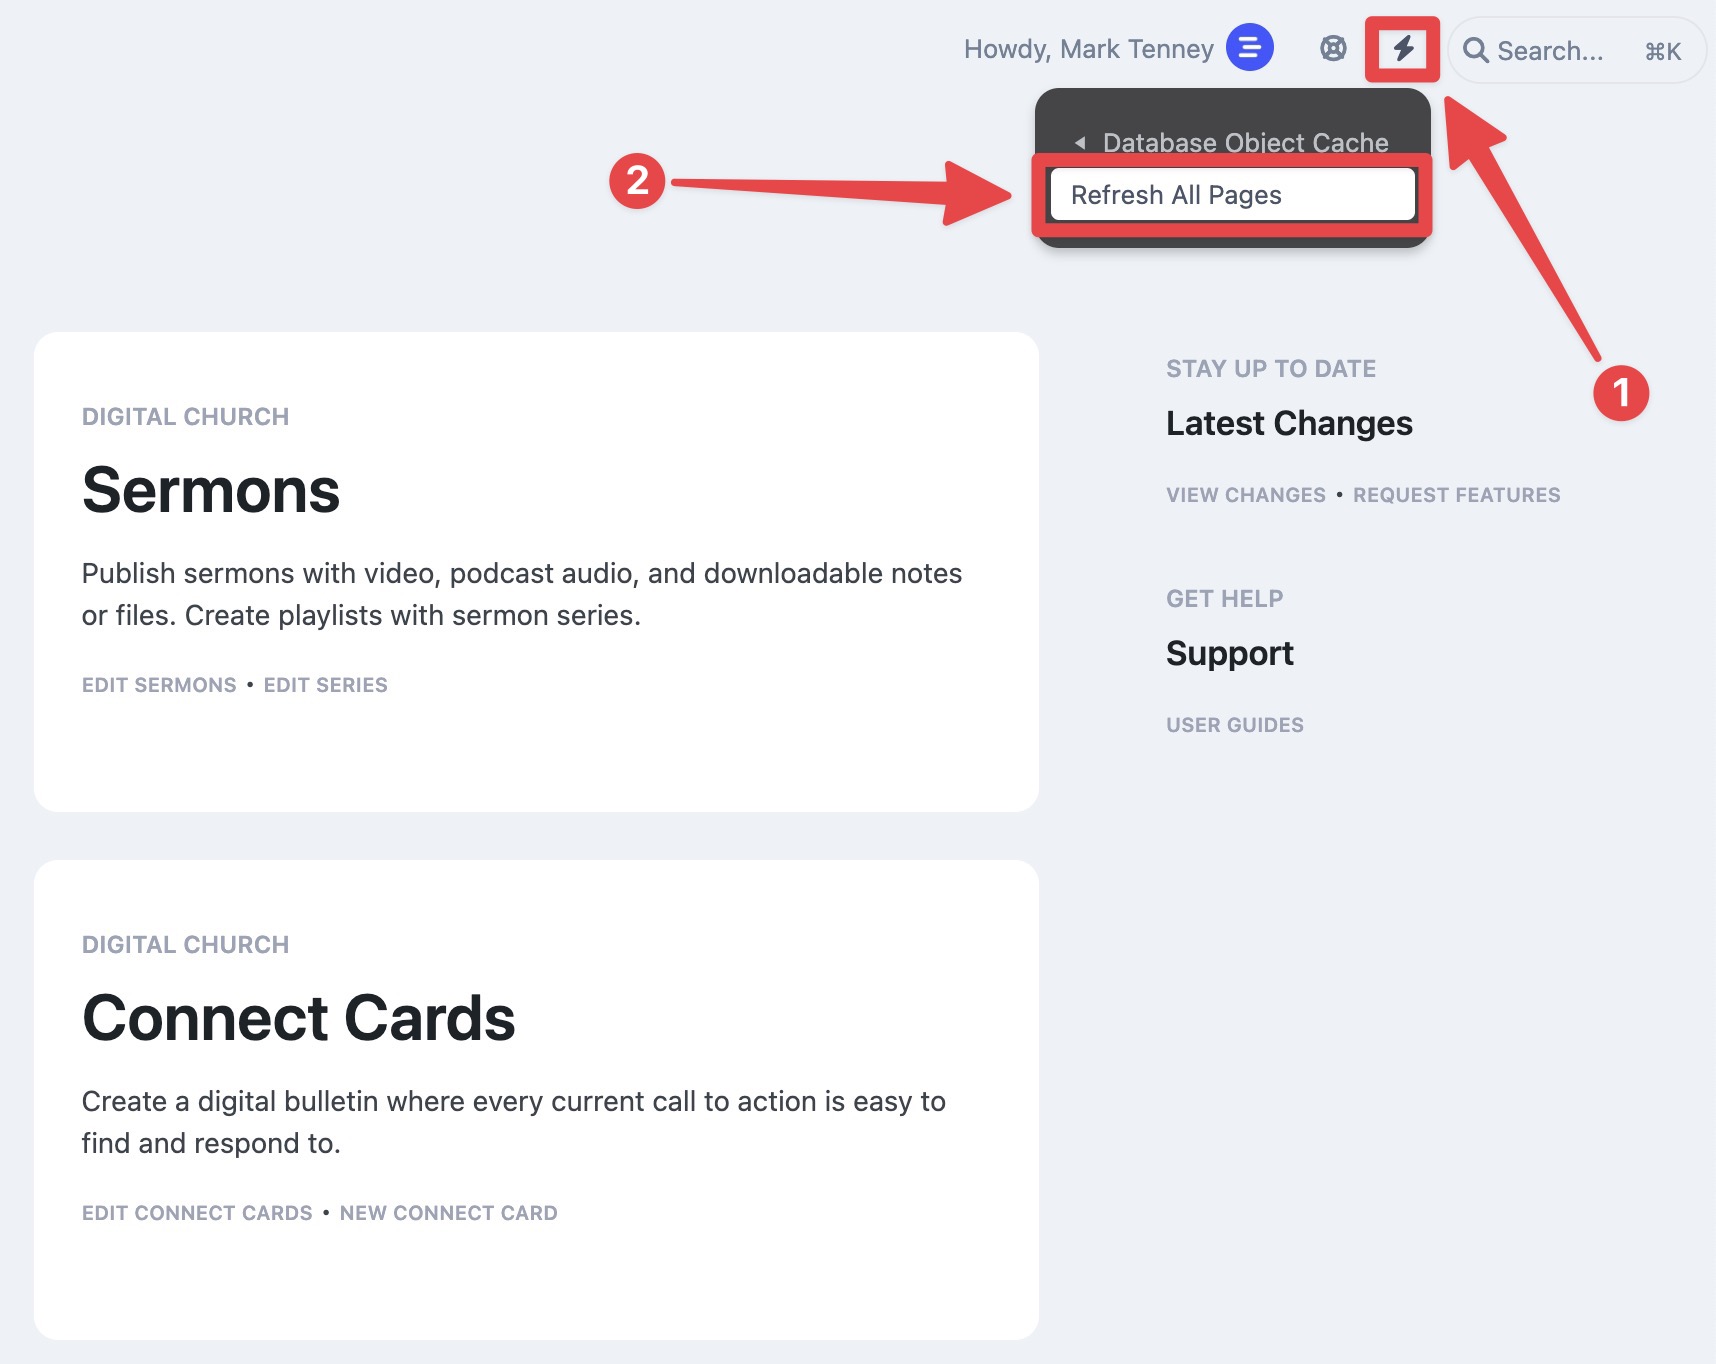This screenshot has height=1364, width=1716.
Task: Click the blue user avatar icon
Action: tap(1250, 47)
